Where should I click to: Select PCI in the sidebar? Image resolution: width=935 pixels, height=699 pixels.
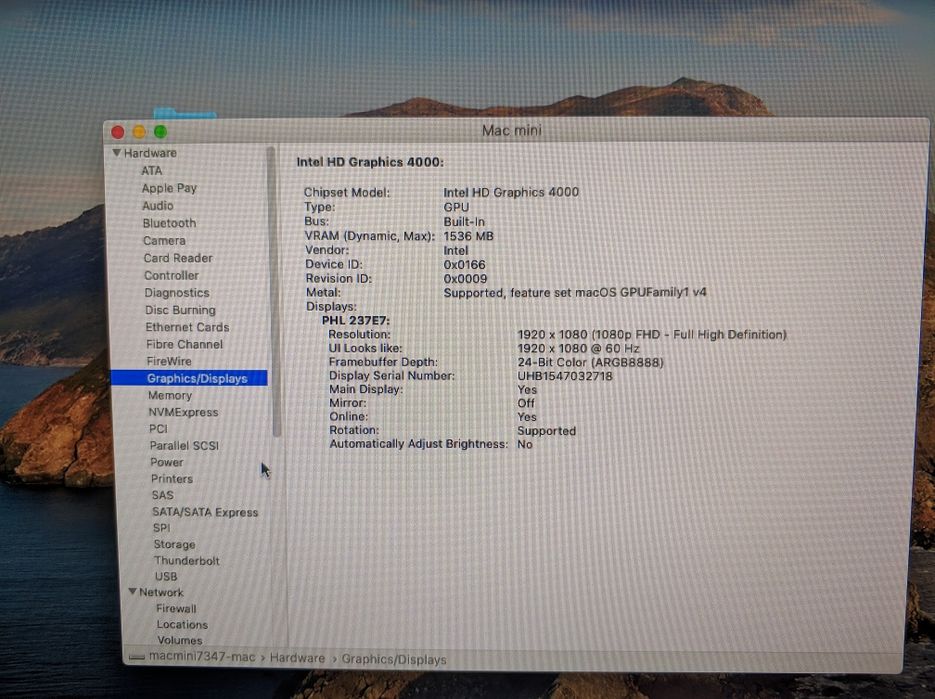point(159,429)
